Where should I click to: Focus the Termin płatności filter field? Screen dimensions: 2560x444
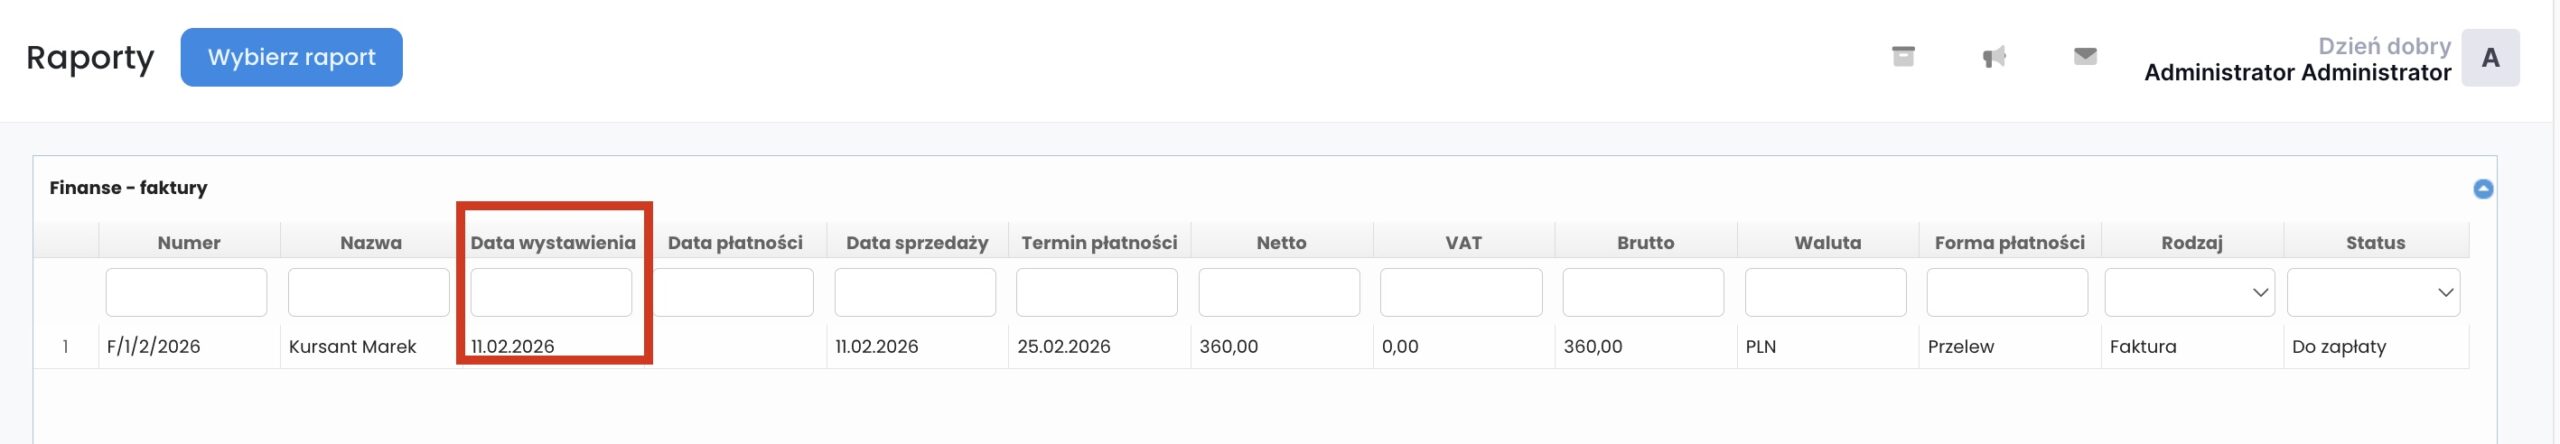[x=1097, y=293]
